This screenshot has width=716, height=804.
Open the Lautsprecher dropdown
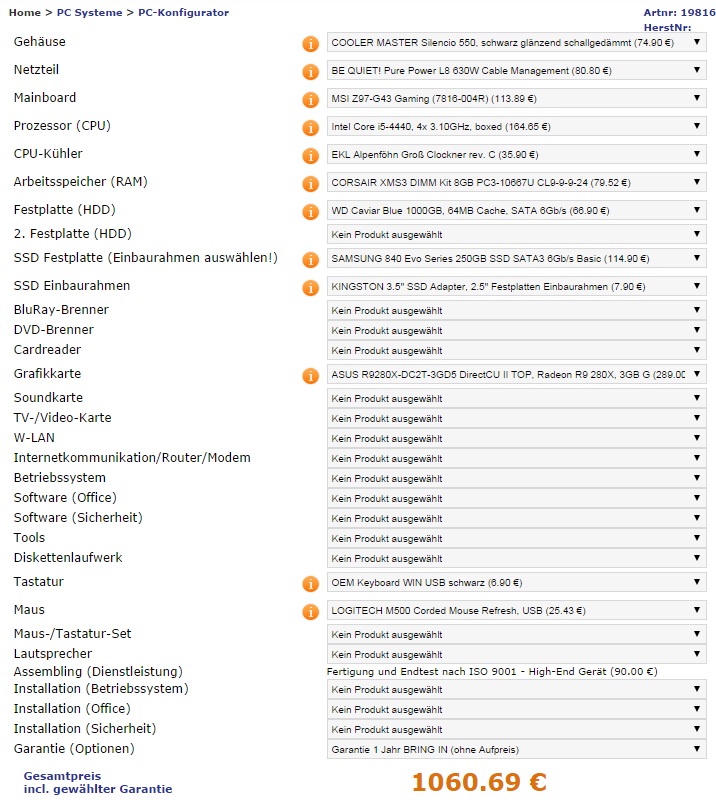coord(516,654)
